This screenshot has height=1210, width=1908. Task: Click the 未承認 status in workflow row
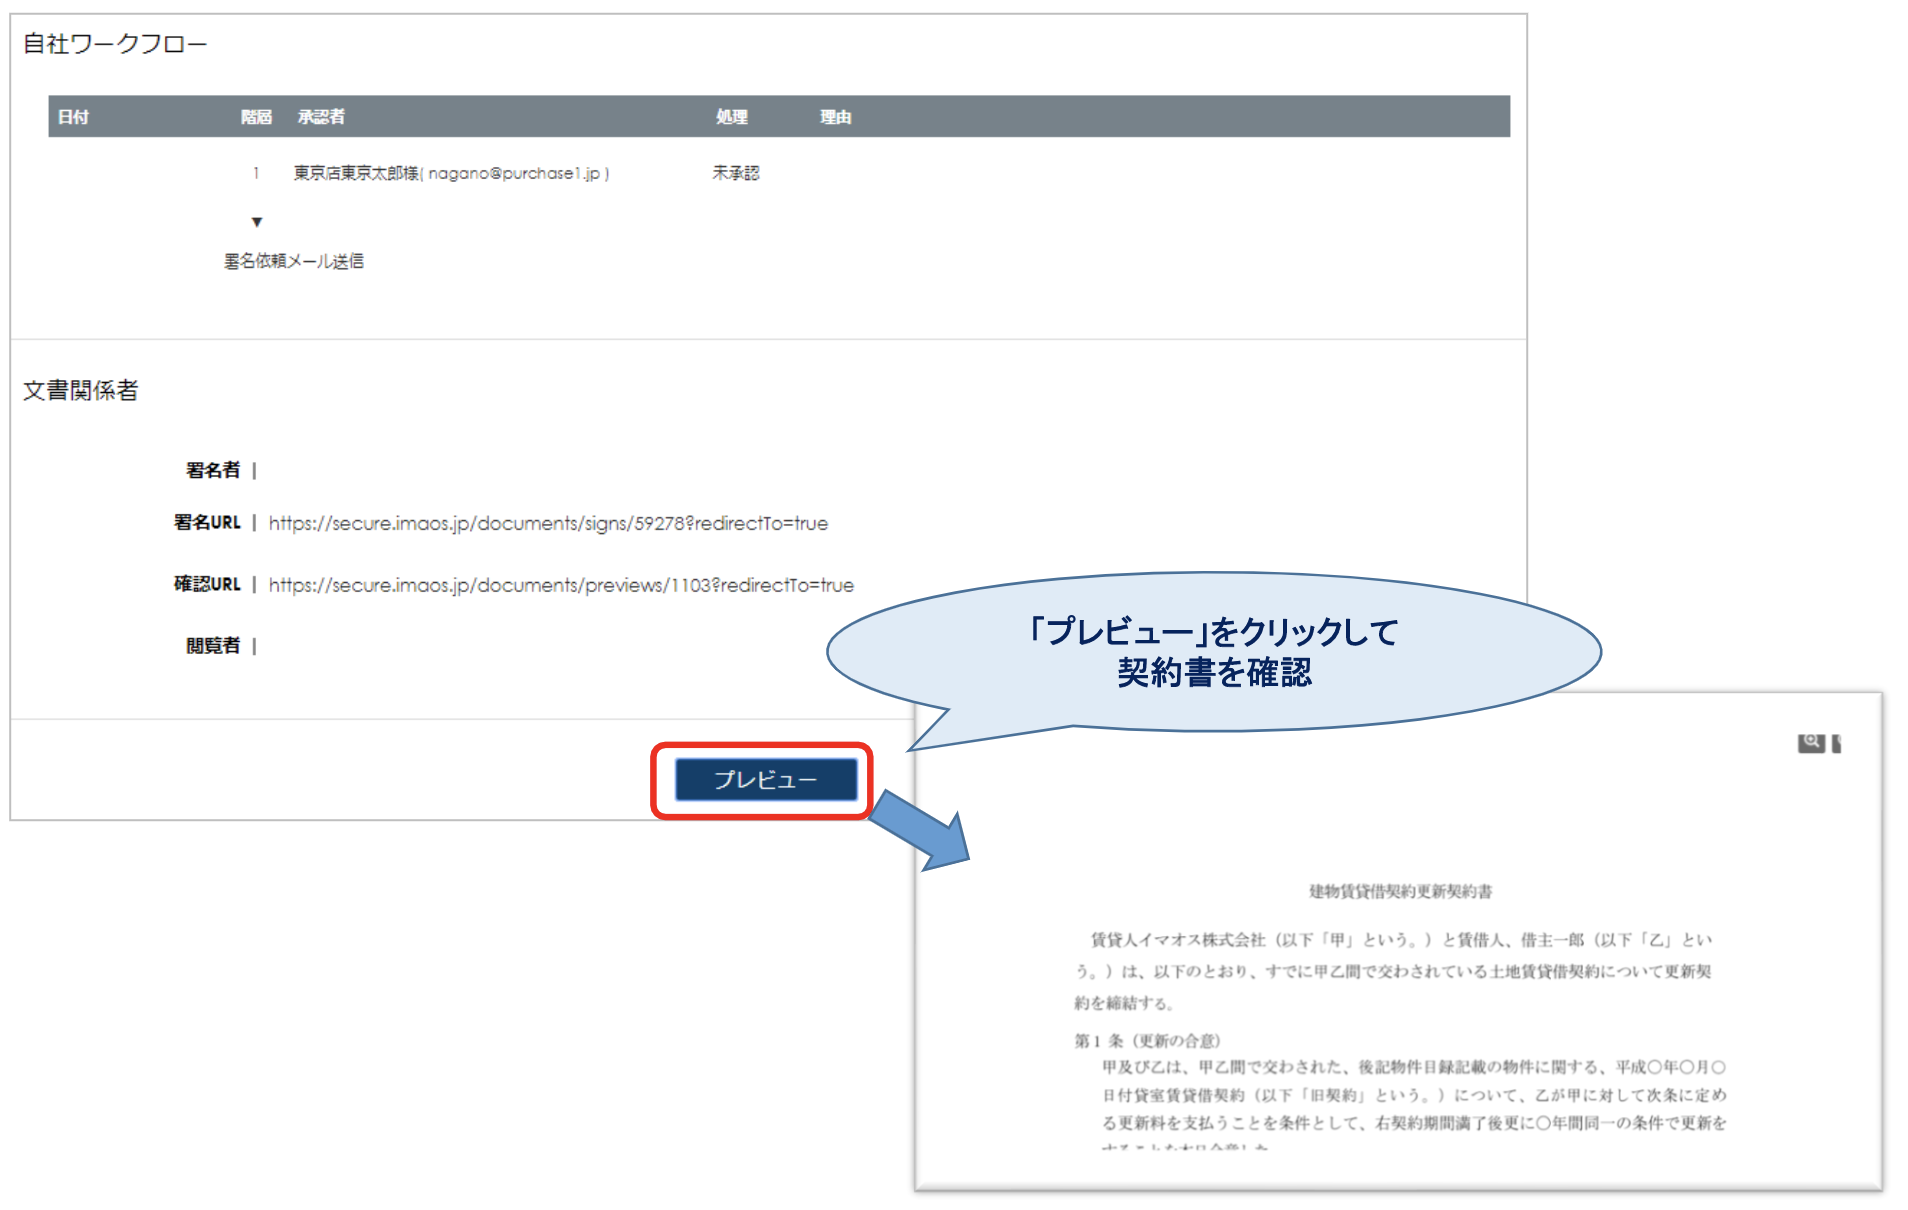coord(735,173)
